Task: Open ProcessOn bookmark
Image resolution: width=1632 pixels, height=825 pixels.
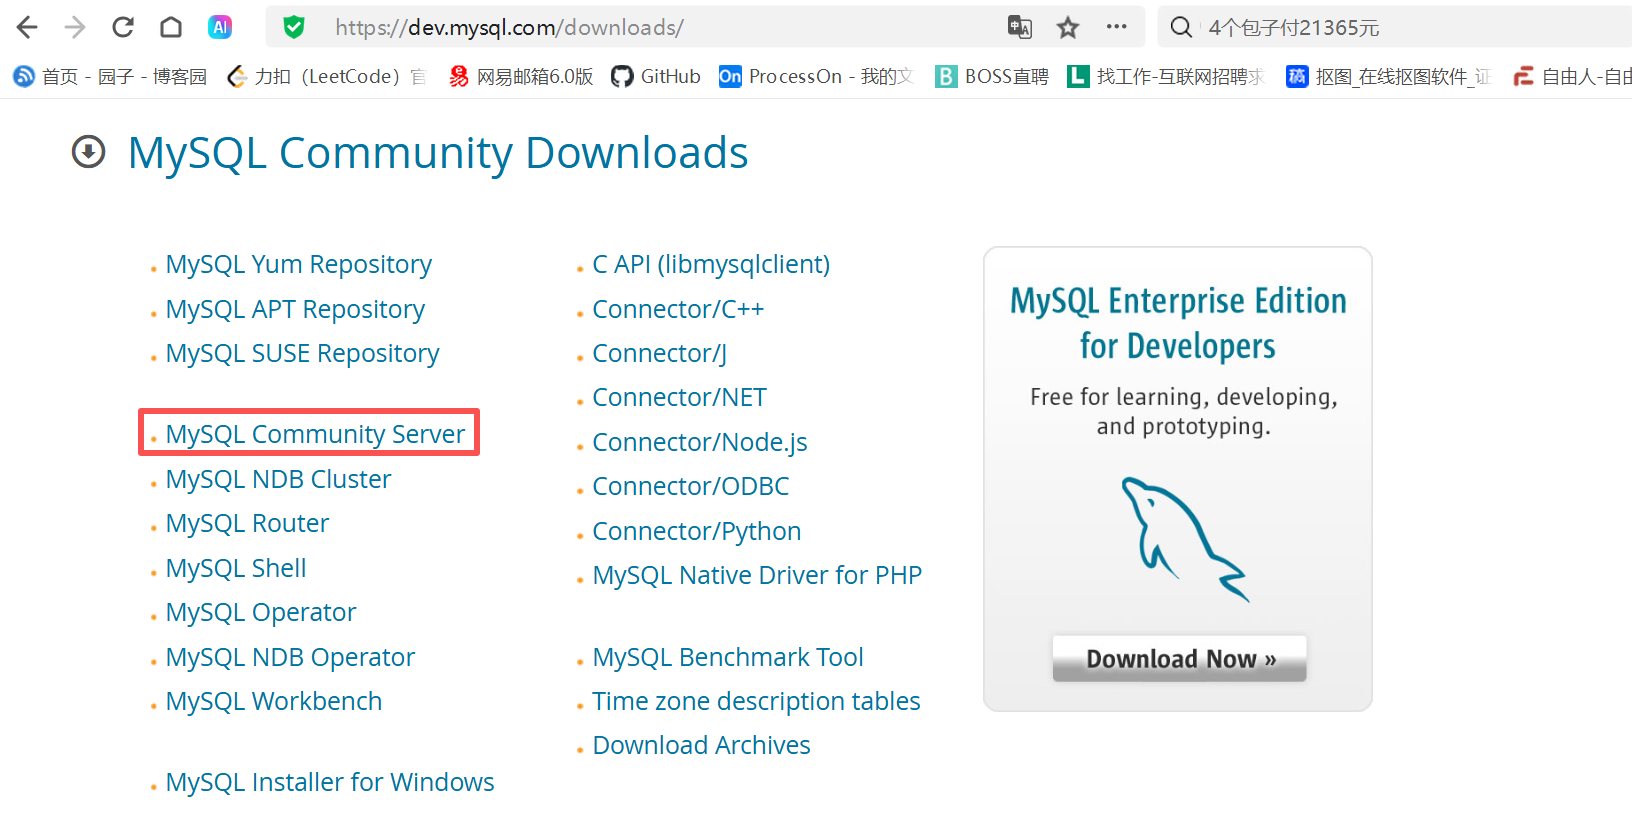Action: tap(816, 76)
